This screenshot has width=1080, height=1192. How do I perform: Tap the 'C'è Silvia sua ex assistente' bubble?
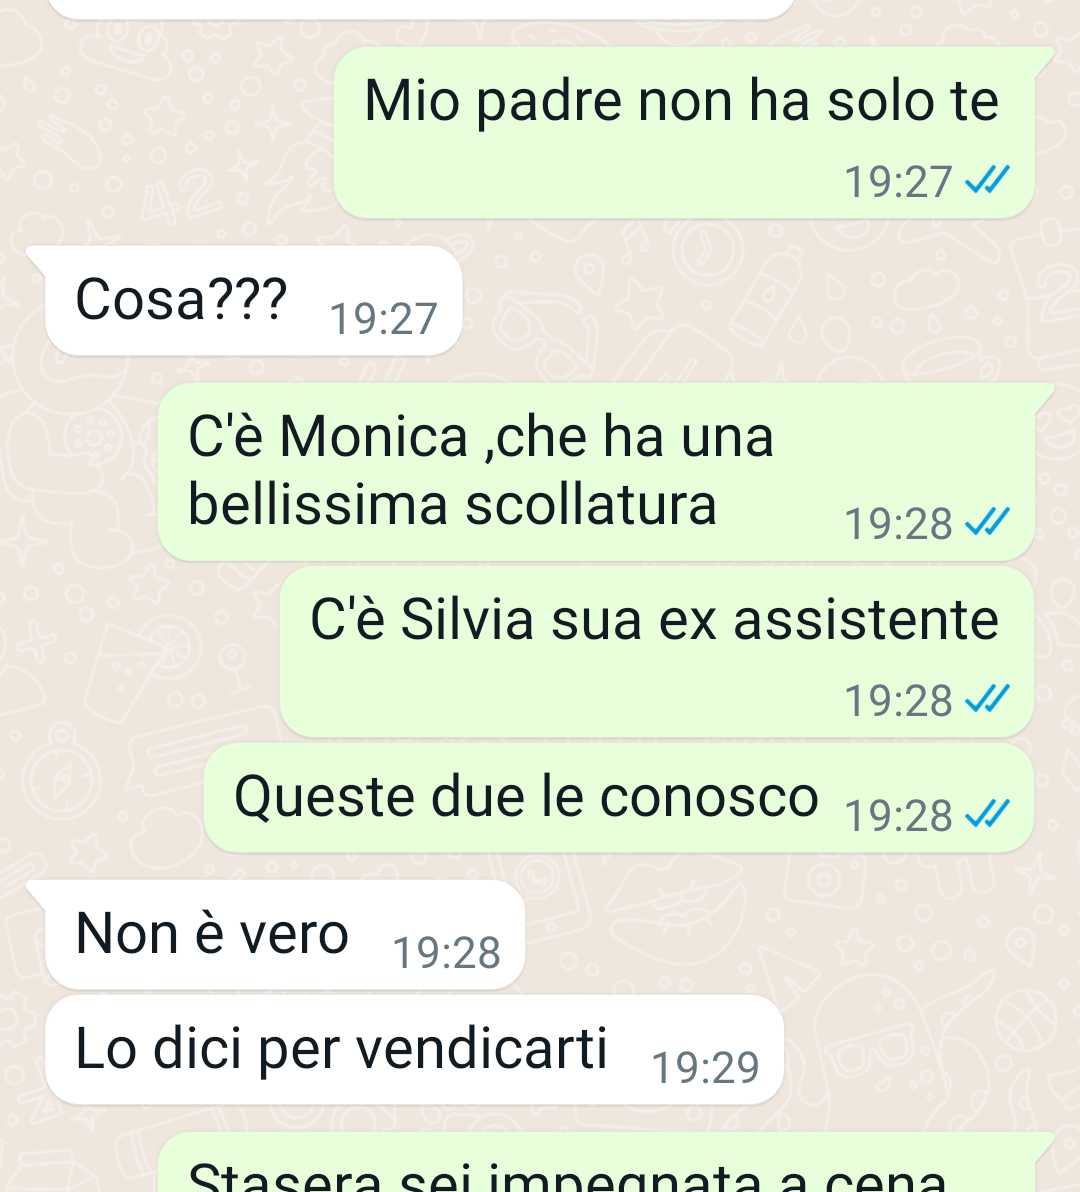657,651
